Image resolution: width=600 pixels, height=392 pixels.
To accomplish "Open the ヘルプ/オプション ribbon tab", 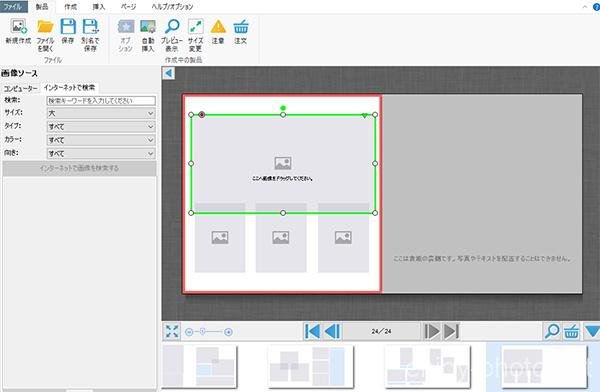I will click(172, 7).
